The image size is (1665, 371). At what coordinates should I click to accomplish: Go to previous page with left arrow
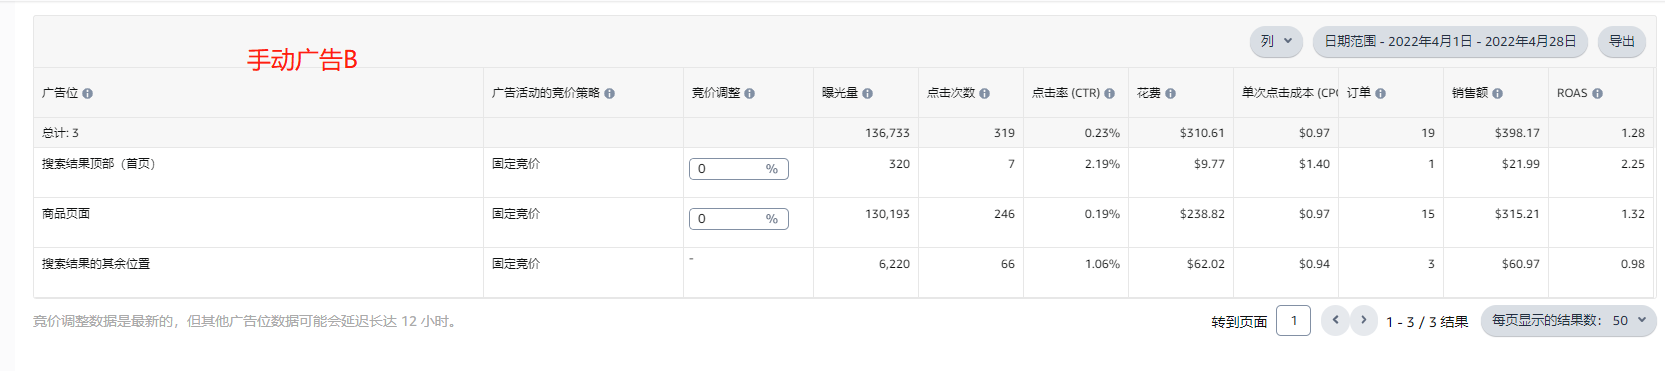(x=1335, y=320)
